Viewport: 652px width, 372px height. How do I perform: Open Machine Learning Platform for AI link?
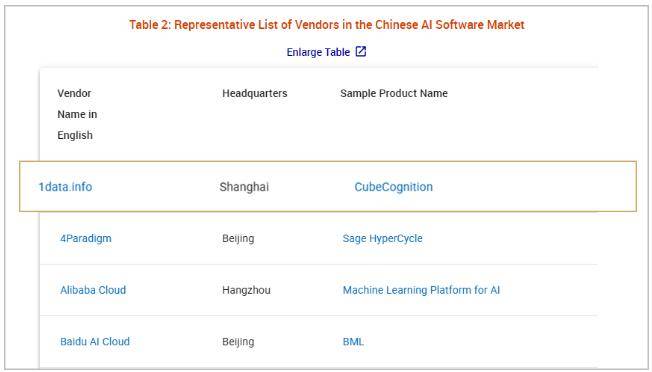[x=421, y=290]
